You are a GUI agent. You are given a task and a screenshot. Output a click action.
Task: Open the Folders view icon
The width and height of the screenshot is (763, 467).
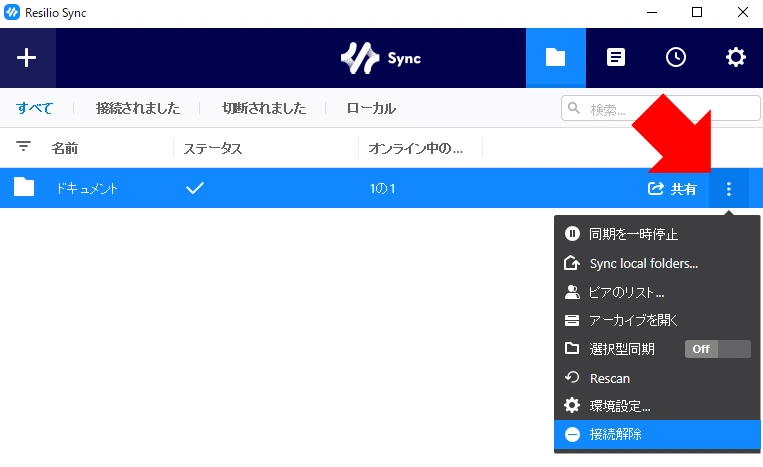coord(555,57)
